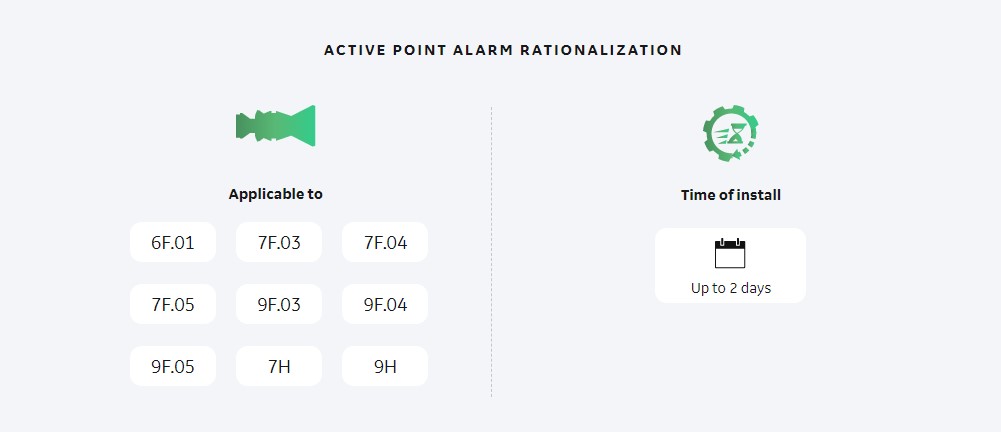Click the Active Point Alarm Rationalization heading
This screenshot has width=1001, height=432.
click(x=502, y=50)
